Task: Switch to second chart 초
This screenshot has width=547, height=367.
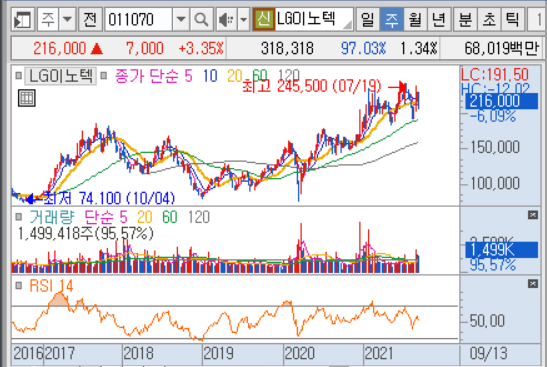Action: click(x=489, y=20)
